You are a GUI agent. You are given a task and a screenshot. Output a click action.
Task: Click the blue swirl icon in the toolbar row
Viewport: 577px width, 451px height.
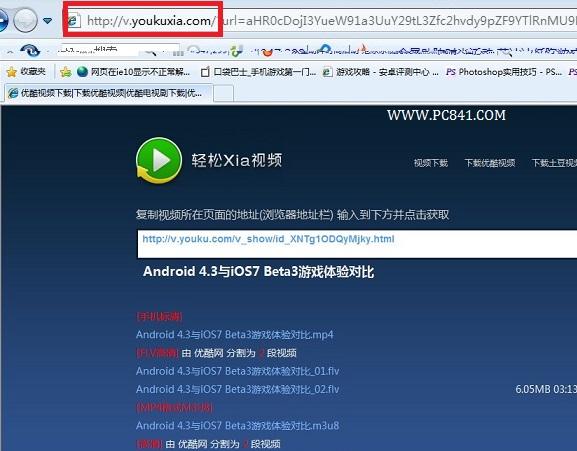30,50
